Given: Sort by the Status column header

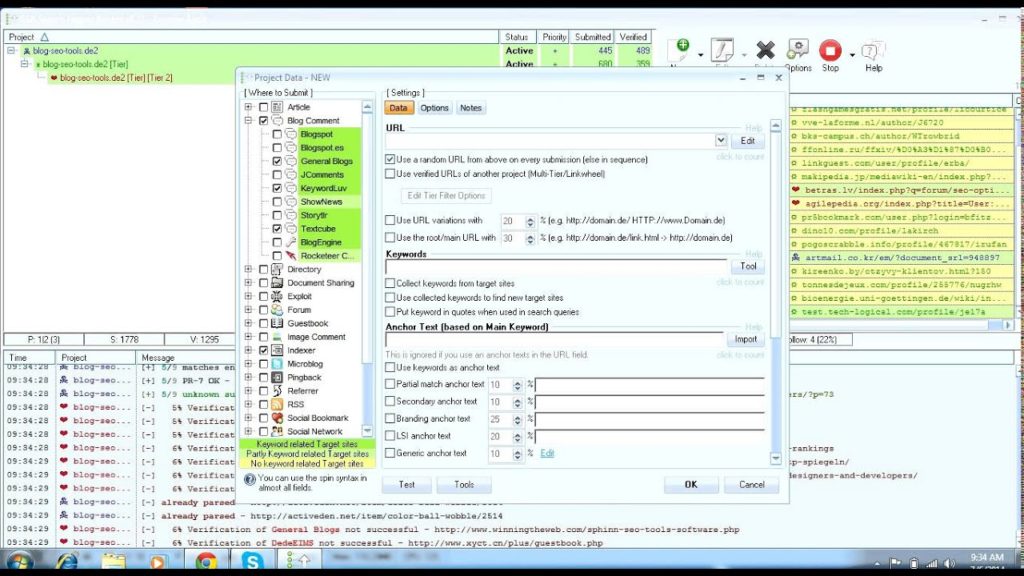Looking at the screenshot, I should (517, 37).
